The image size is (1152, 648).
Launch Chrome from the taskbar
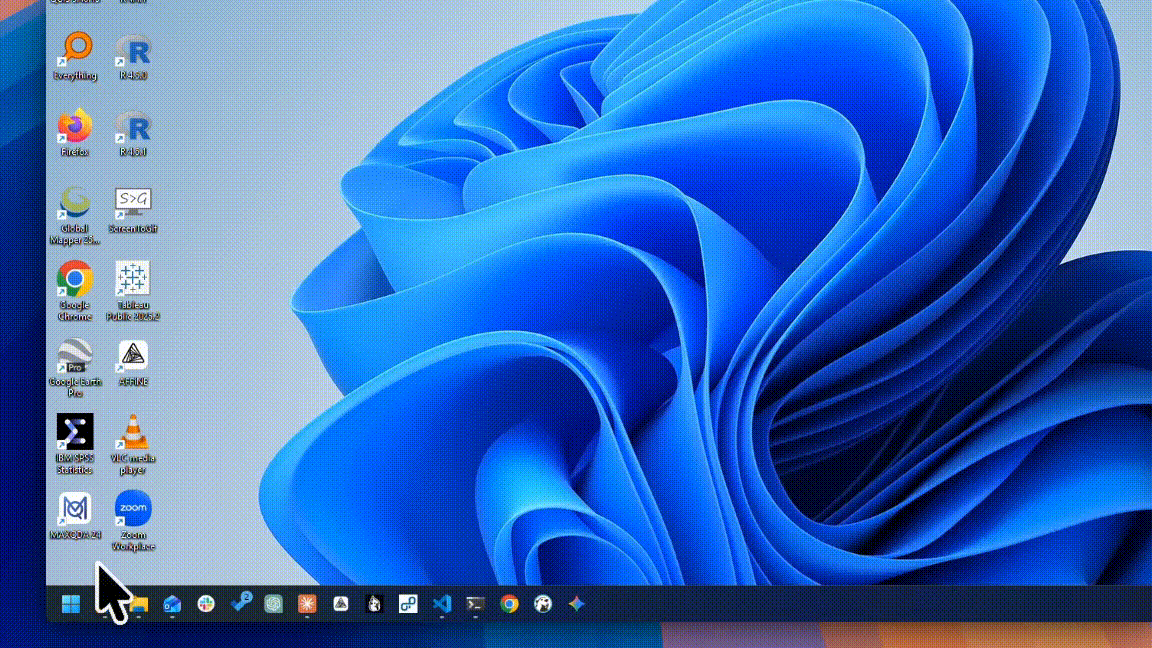pyautogui.click(x=508, y=603)
